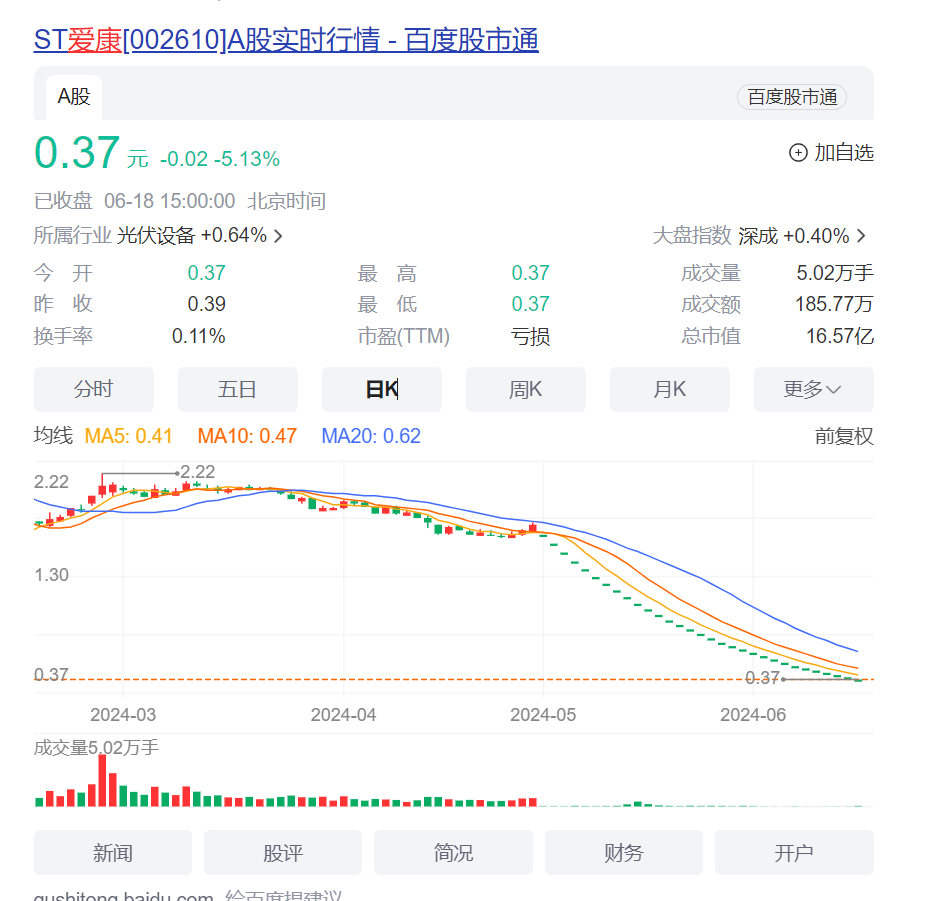
Task: Click the 2024-03 date axis label
Action: [123, 715]
